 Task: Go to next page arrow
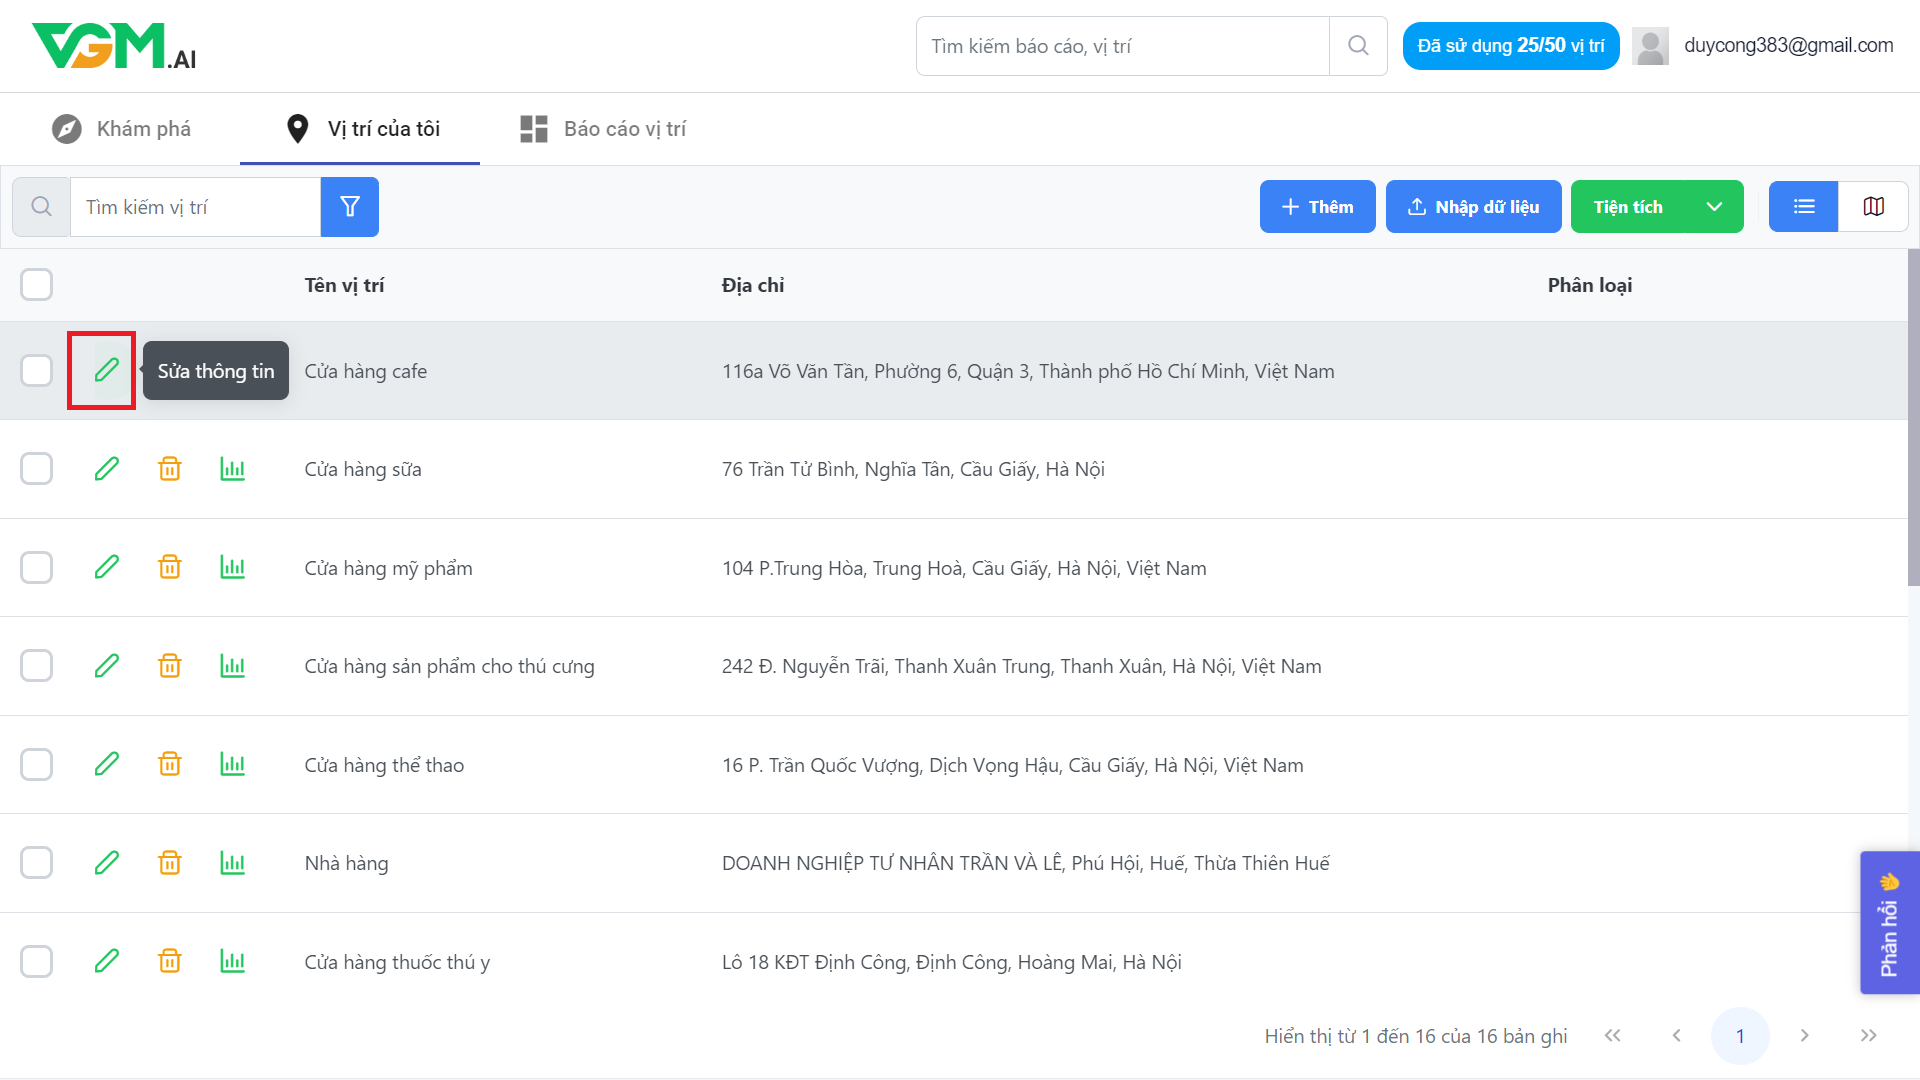click(x=1804, y=1036)
